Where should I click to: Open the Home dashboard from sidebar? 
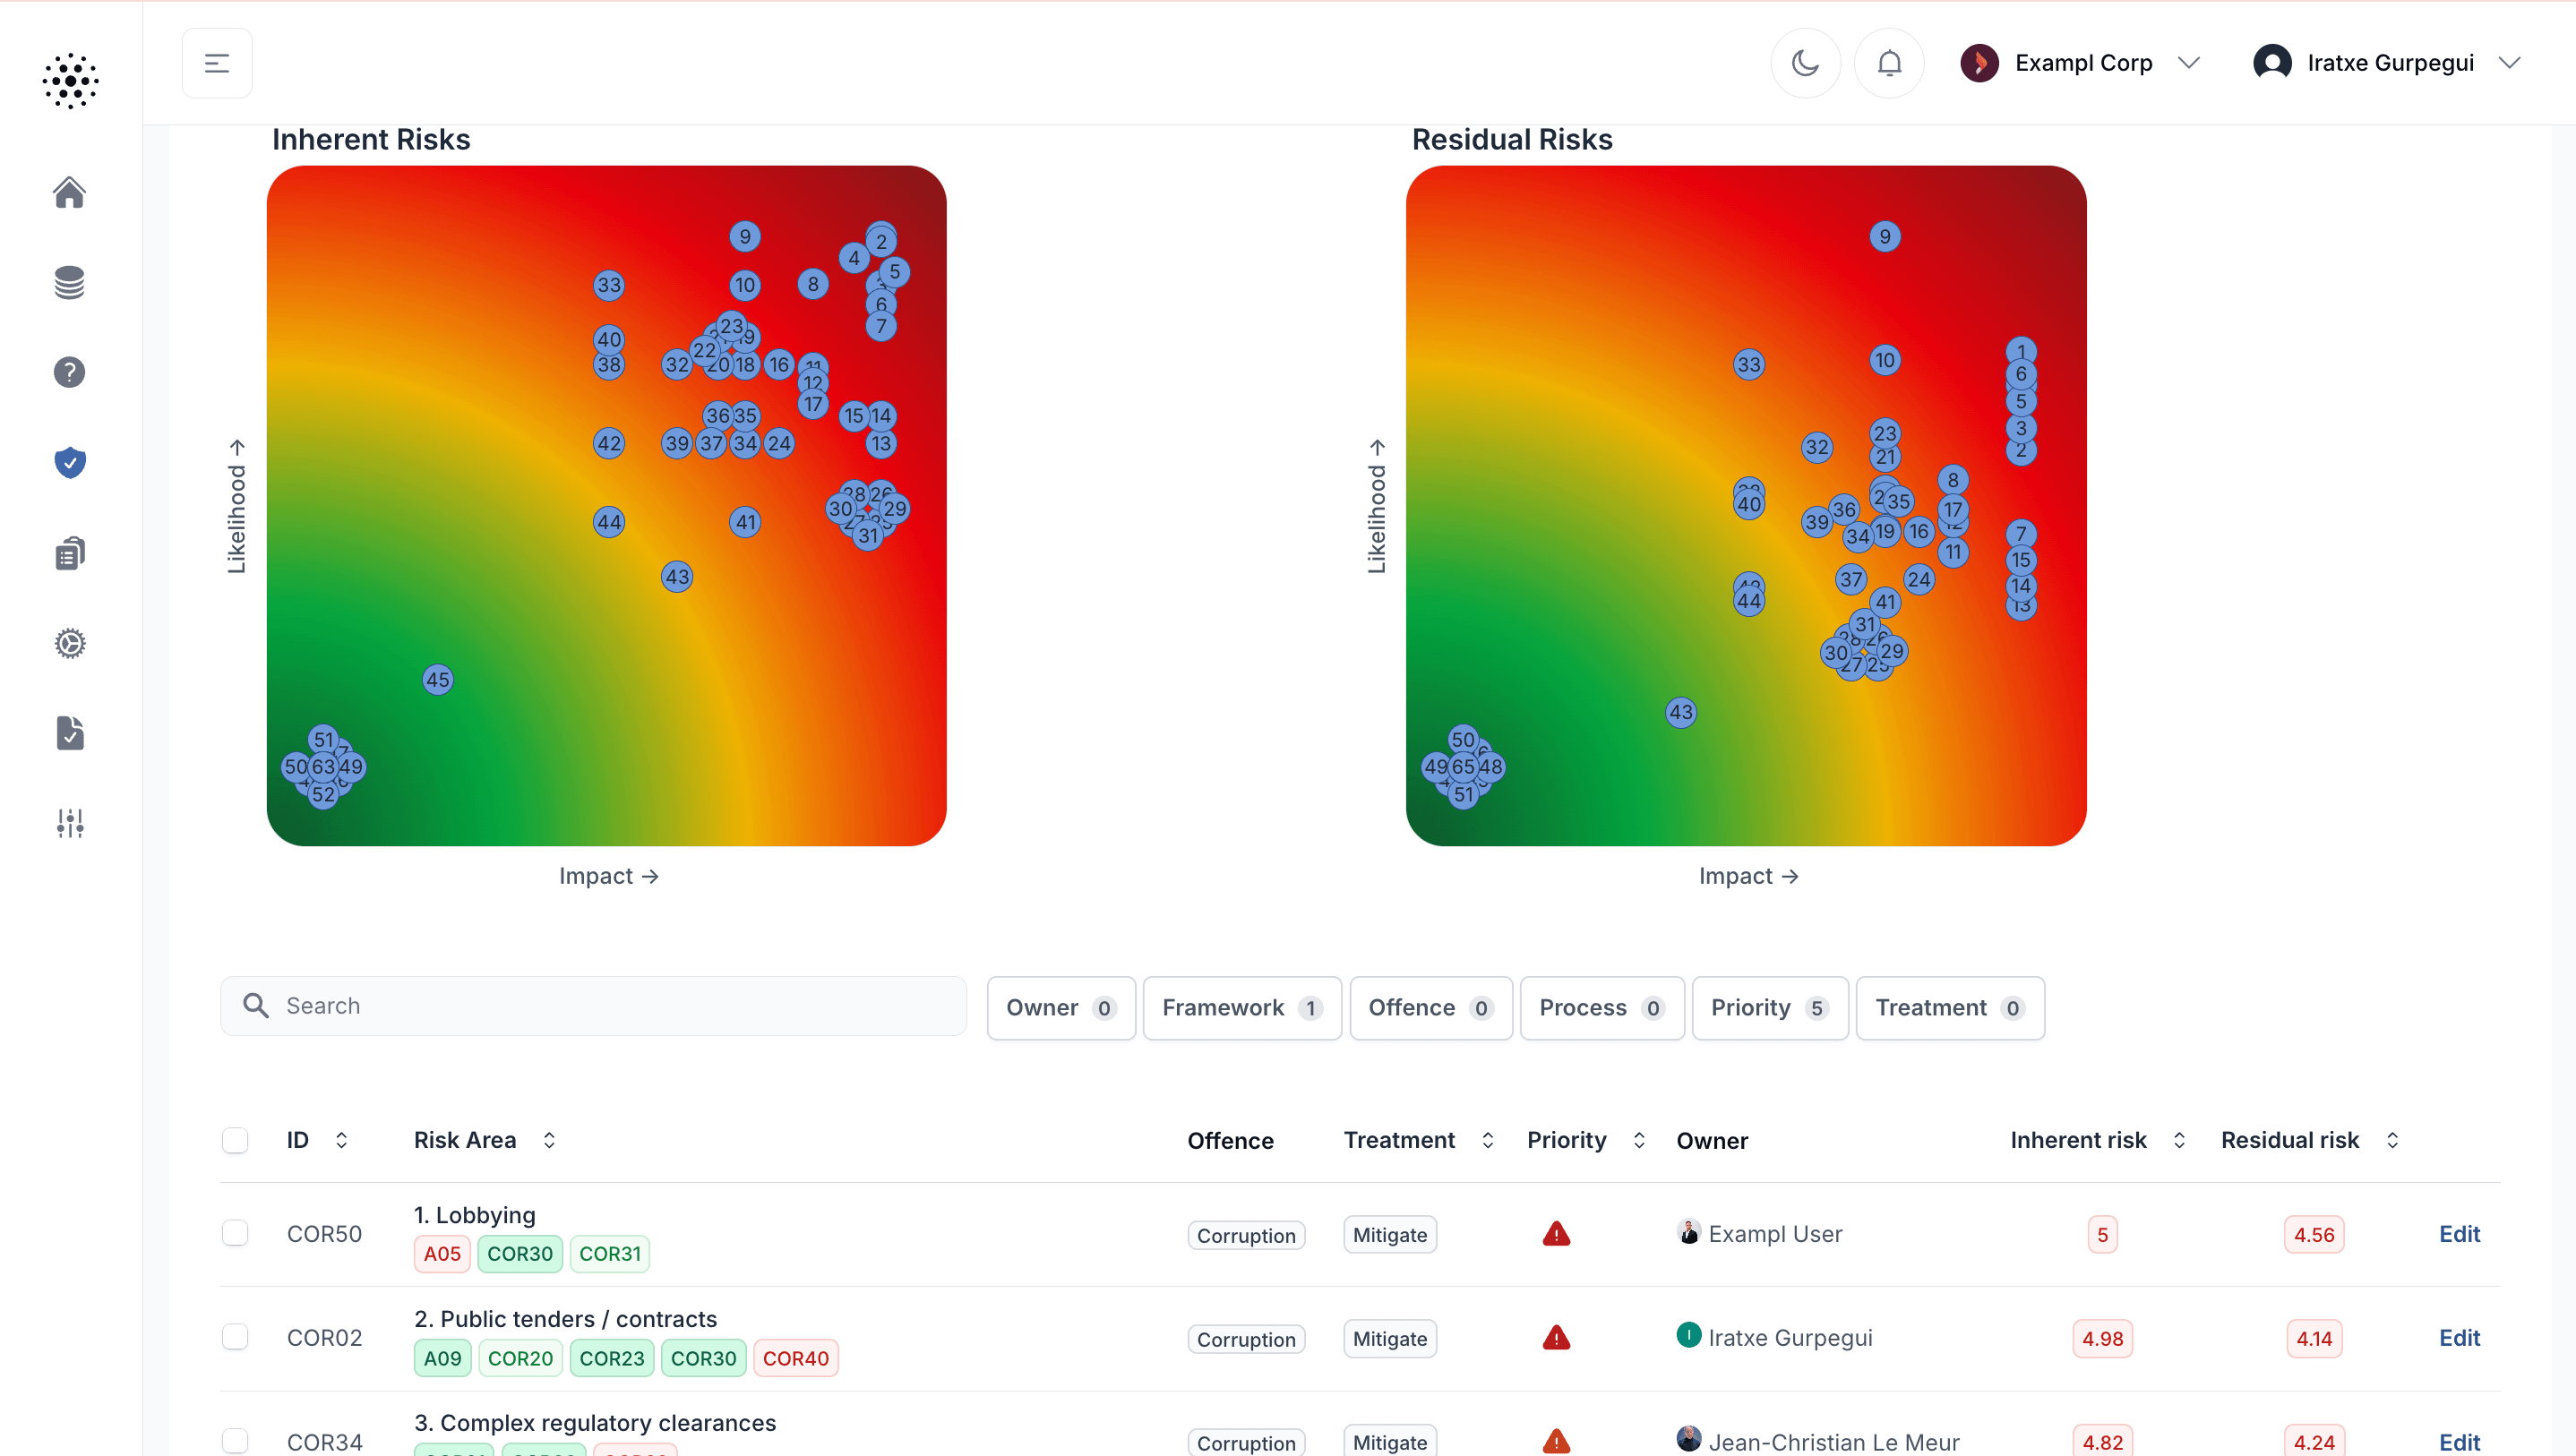point(69,191)
